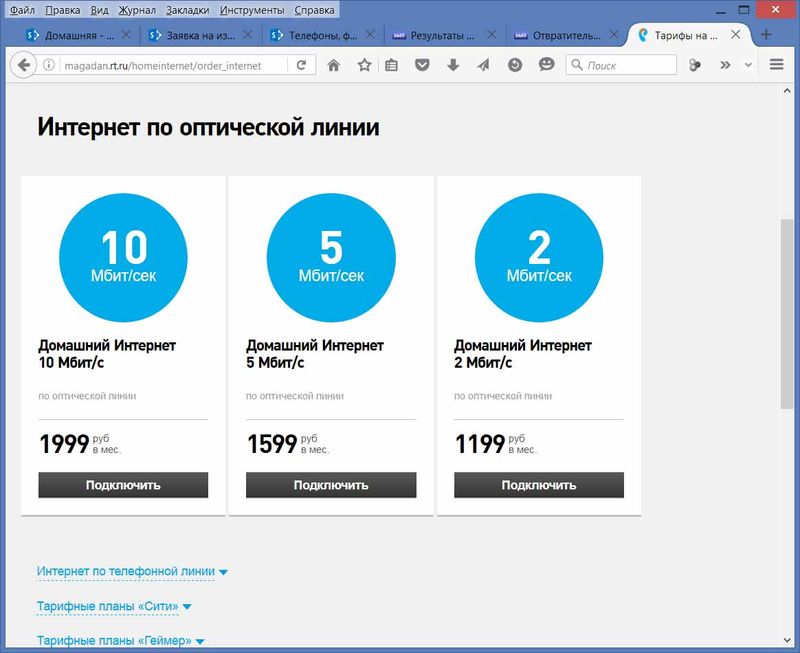Click the Поиск search field

[x=625, y=65]
